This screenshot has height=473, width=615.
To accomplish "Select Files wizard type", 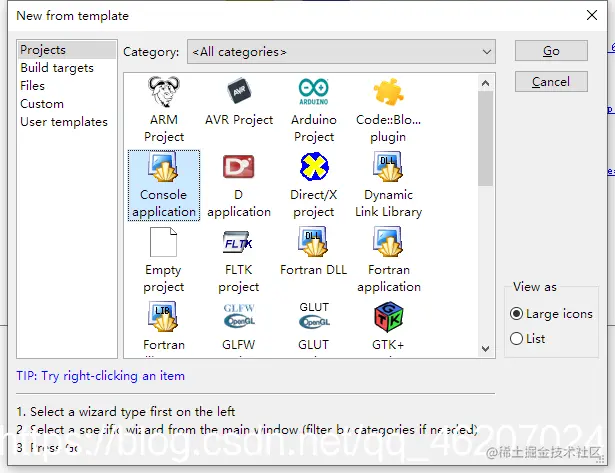I will coord(67,86).
